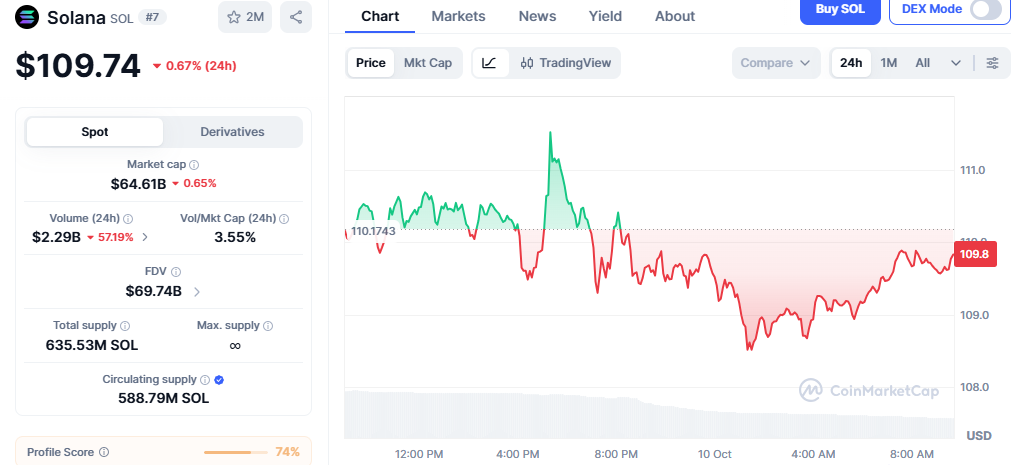Open the Chart tab
This screenshot has width=1011, height=465.
click(x=380, y=16)
